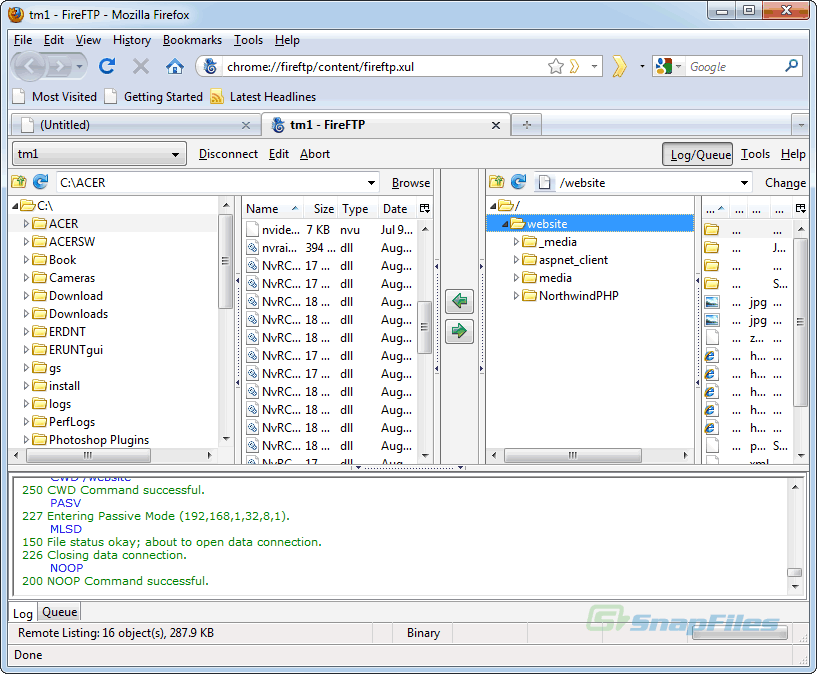Image resolution: width=817 pixels, height=674 pixels.
Task: Go up one folder in the local pane
Action: pos(19,182)
